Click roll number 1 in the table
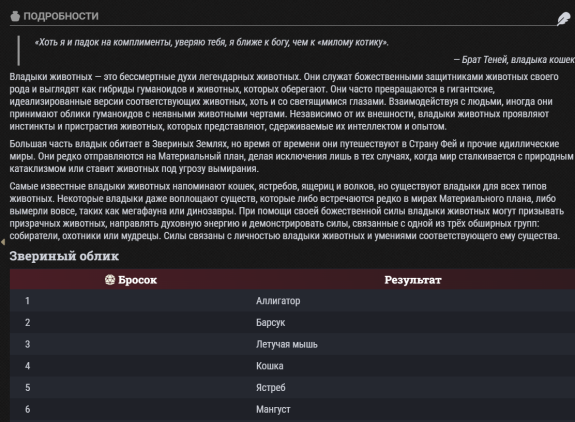Image resolution: width=575 pixels, height=422 pixels. [28, 301]
